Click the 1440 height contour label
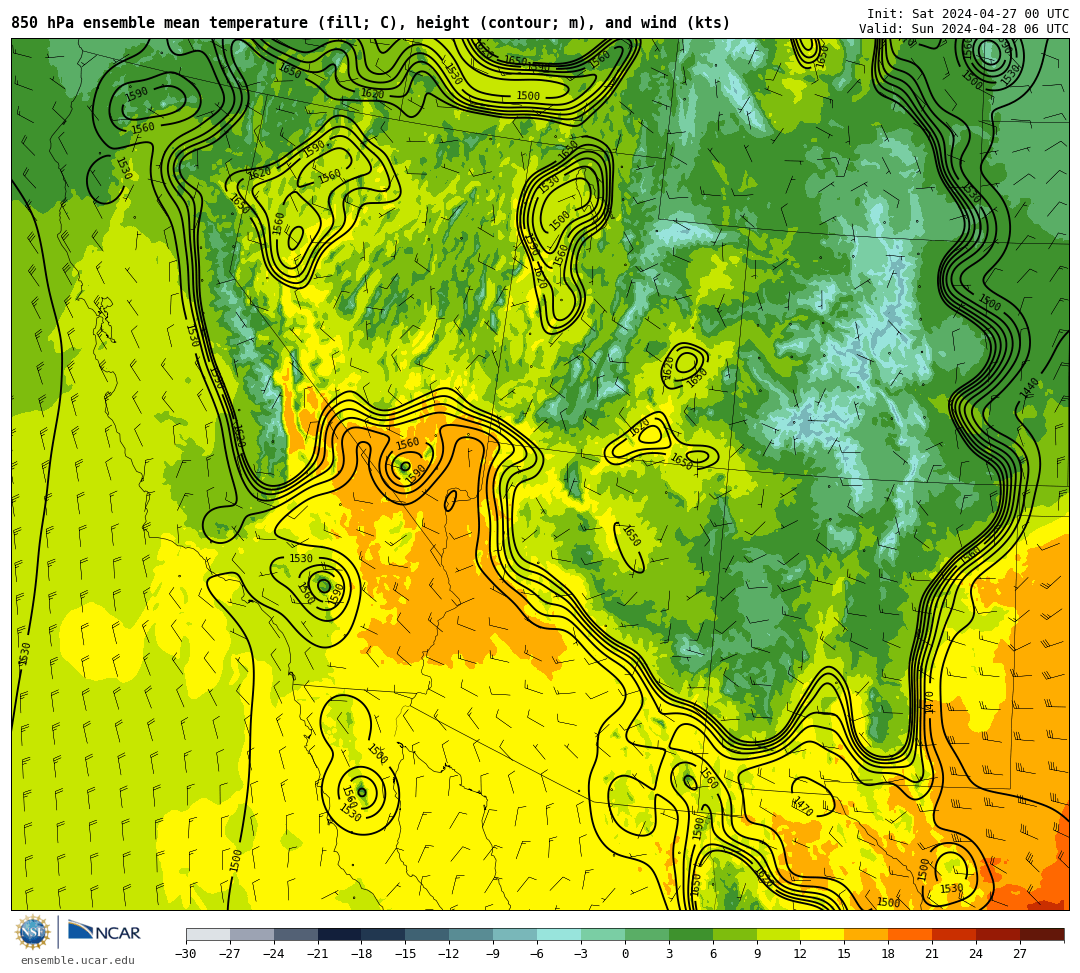Viewport: 1080px width, 973px height. (x=1029, y=388)
